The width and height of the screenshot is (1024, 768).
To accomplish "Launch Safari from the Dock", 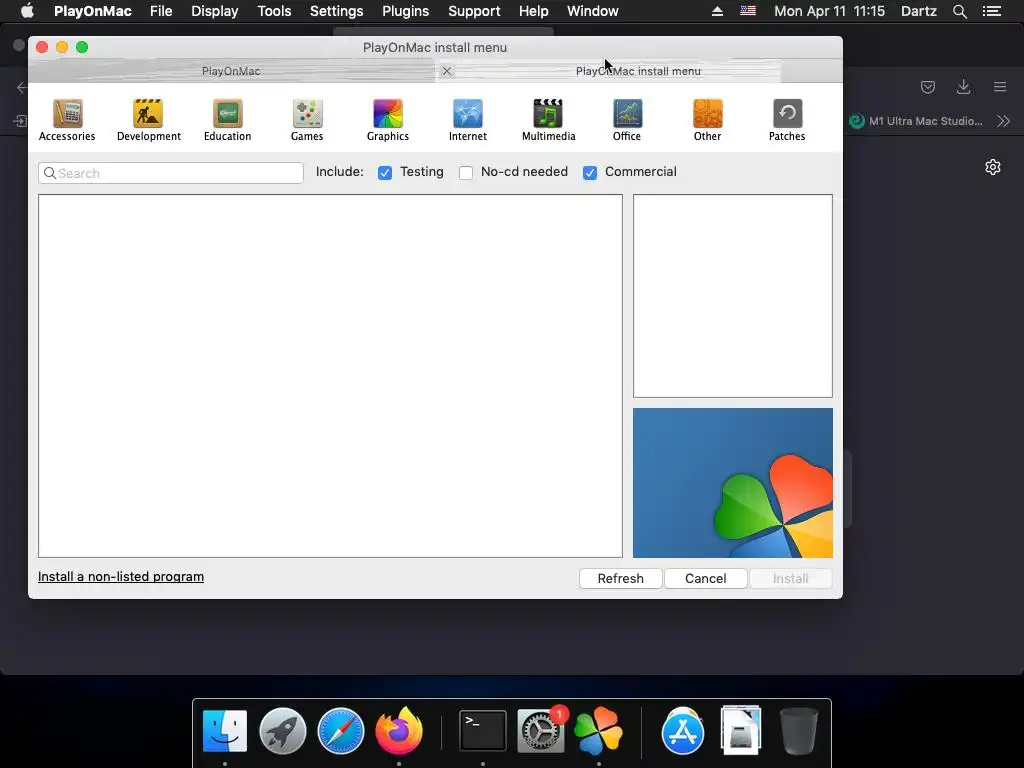I will tap(340, 731).
